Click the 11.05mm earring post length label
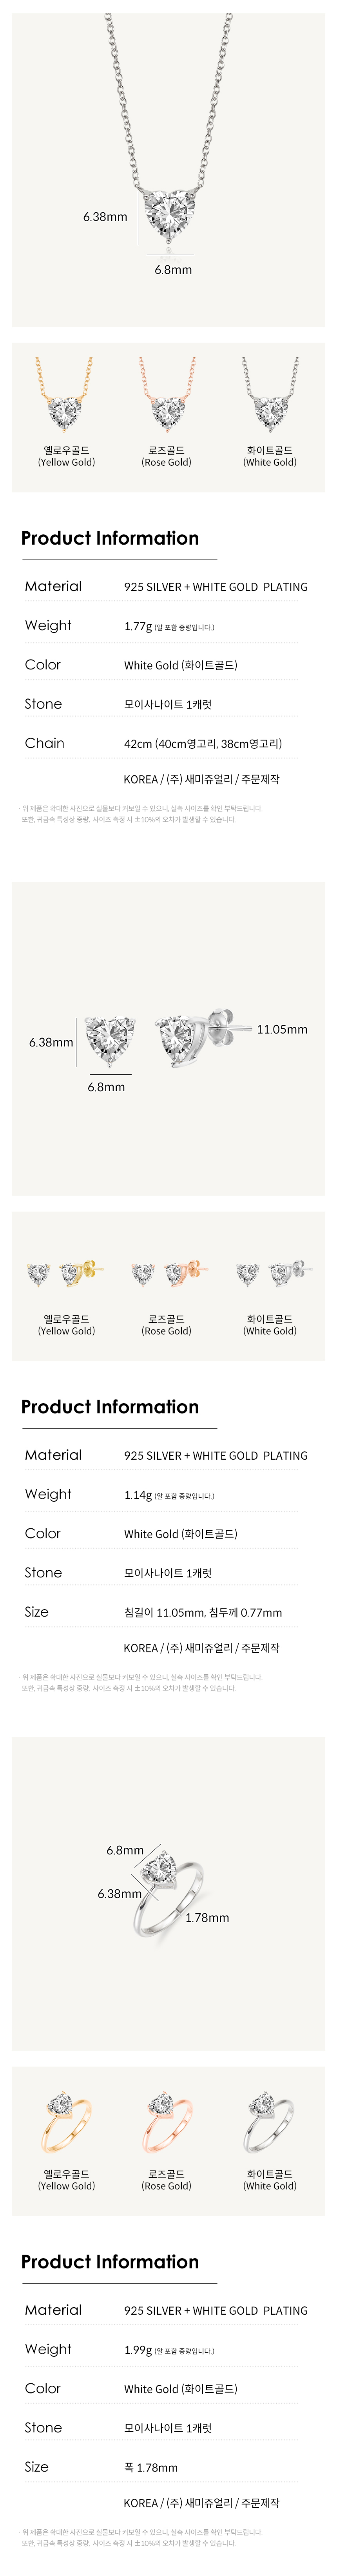The image size is (337, 2576). coord(282,1029)
